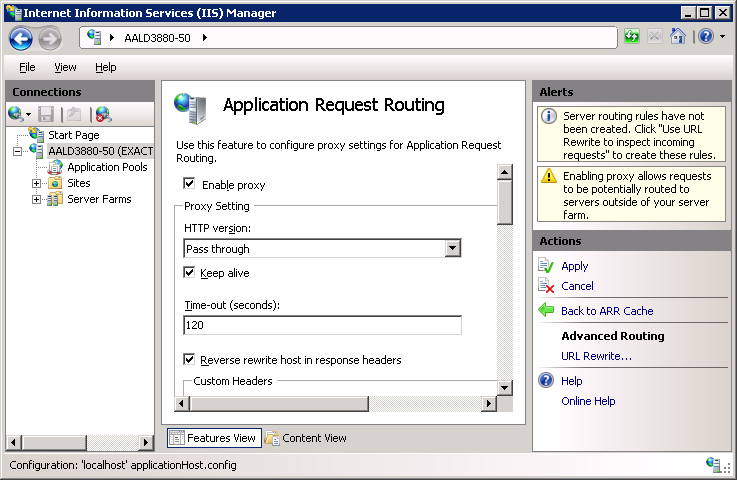The width and height of the screenshot is (737, 480).
Task: Click the green Back to ARR Cache arrow
Action: (x=546, y=310)
